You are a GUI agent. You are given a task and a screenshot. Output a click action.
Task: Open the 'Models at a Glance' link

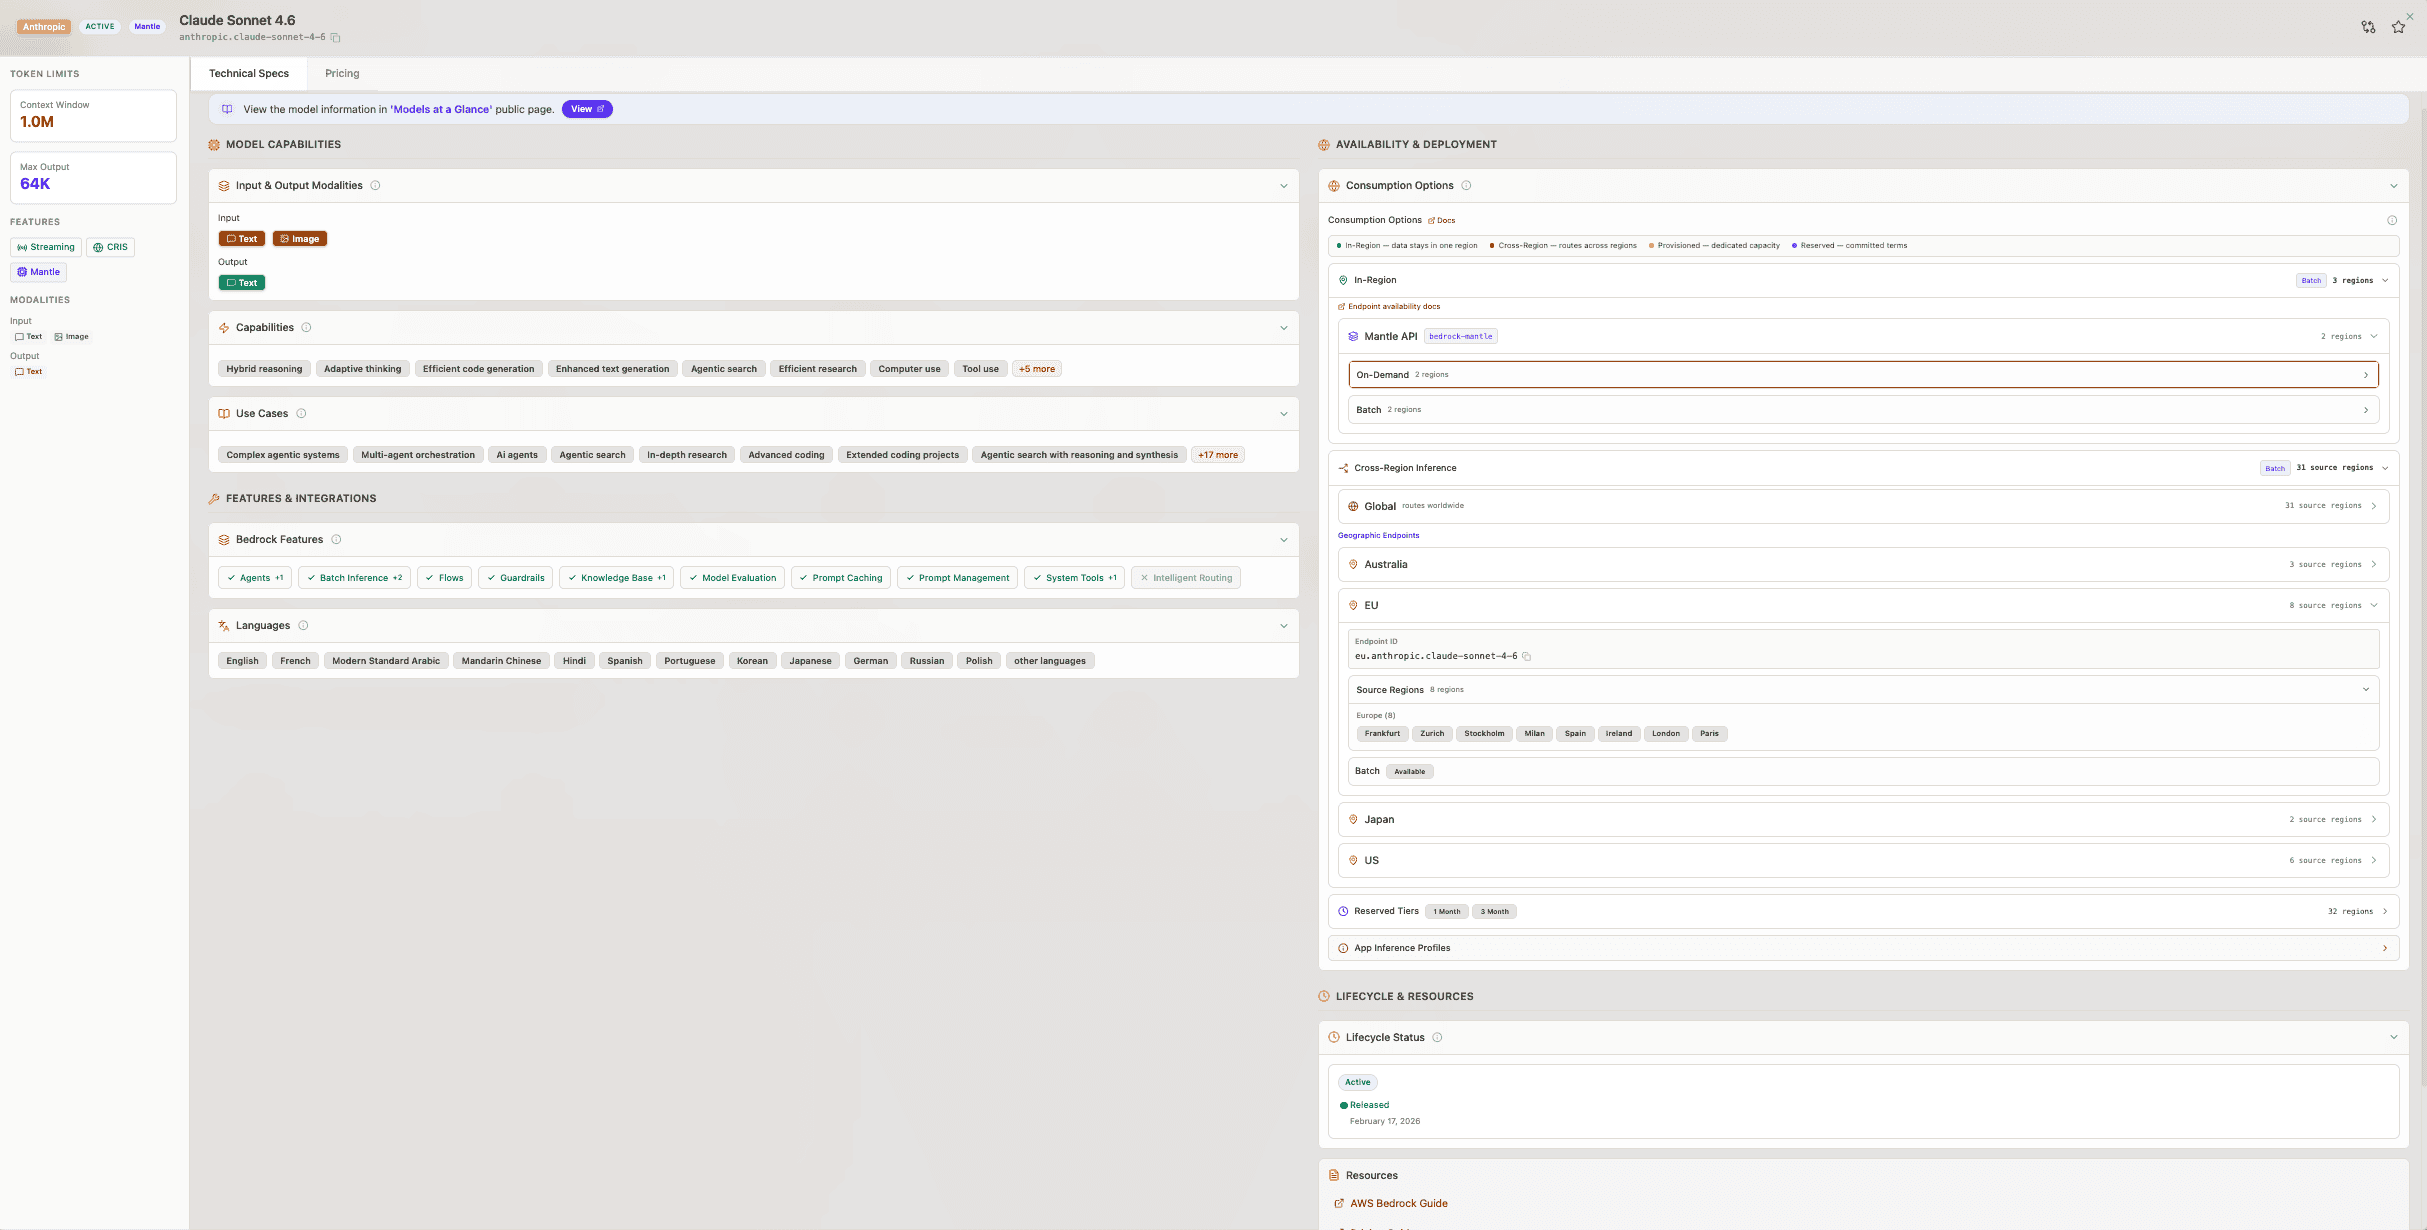[x=442, y=110]
